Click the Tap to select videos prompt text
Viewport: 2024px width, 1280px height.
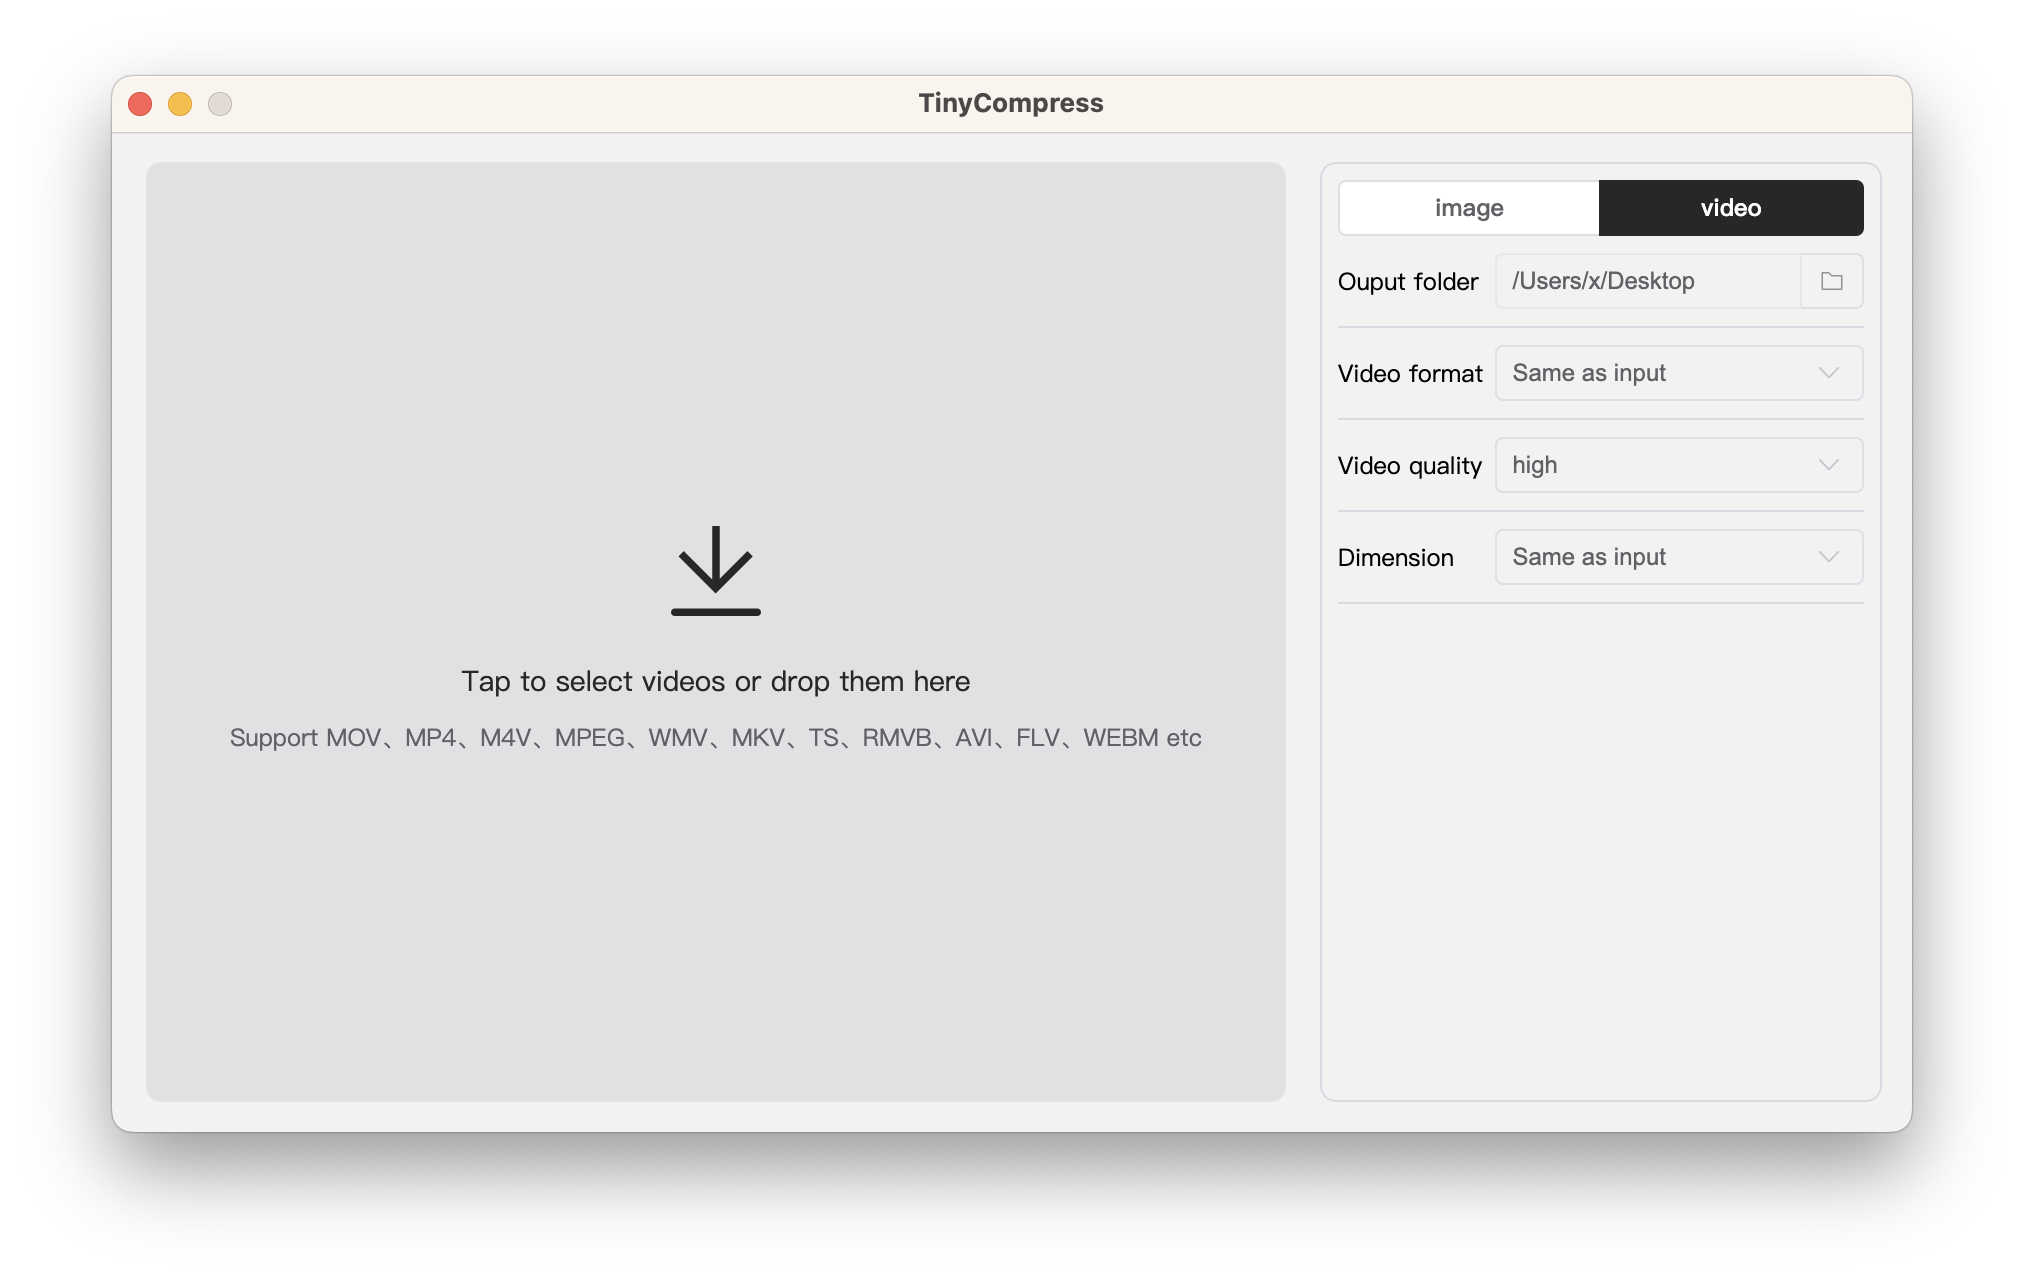tap(714, 681)
